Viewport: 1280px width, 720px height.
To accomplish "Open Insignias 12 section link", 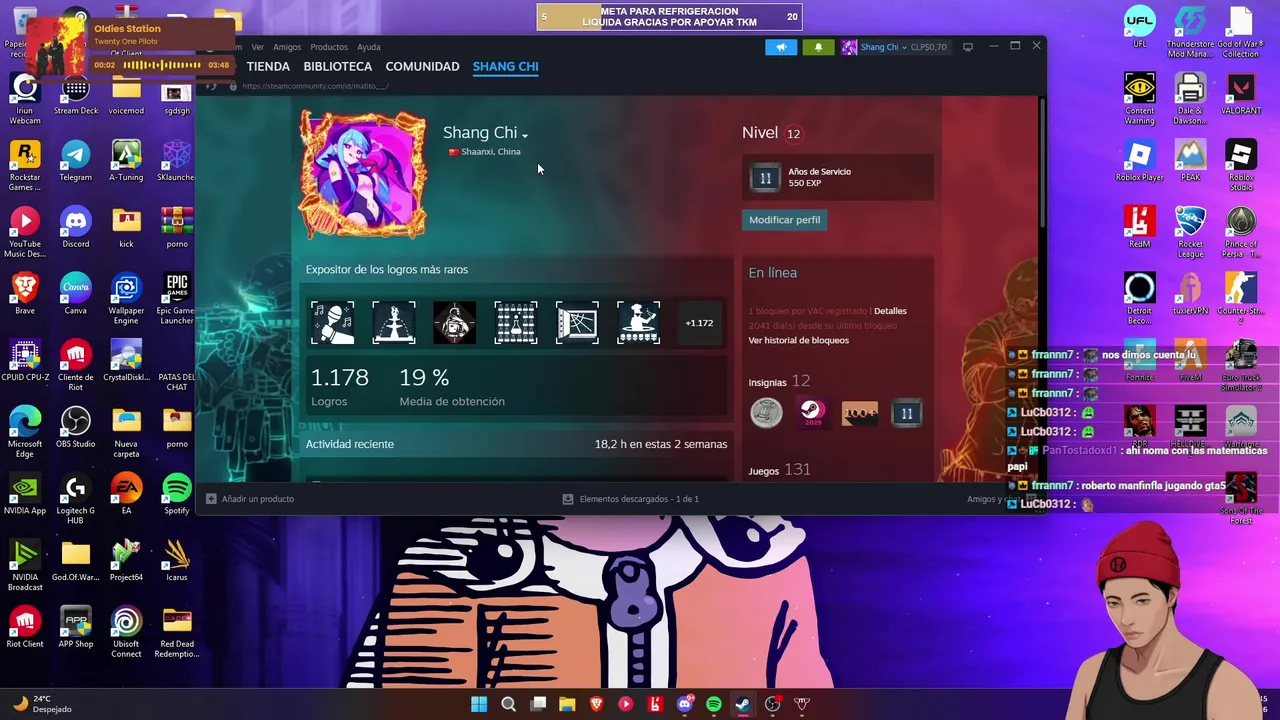I will point(779,381).
